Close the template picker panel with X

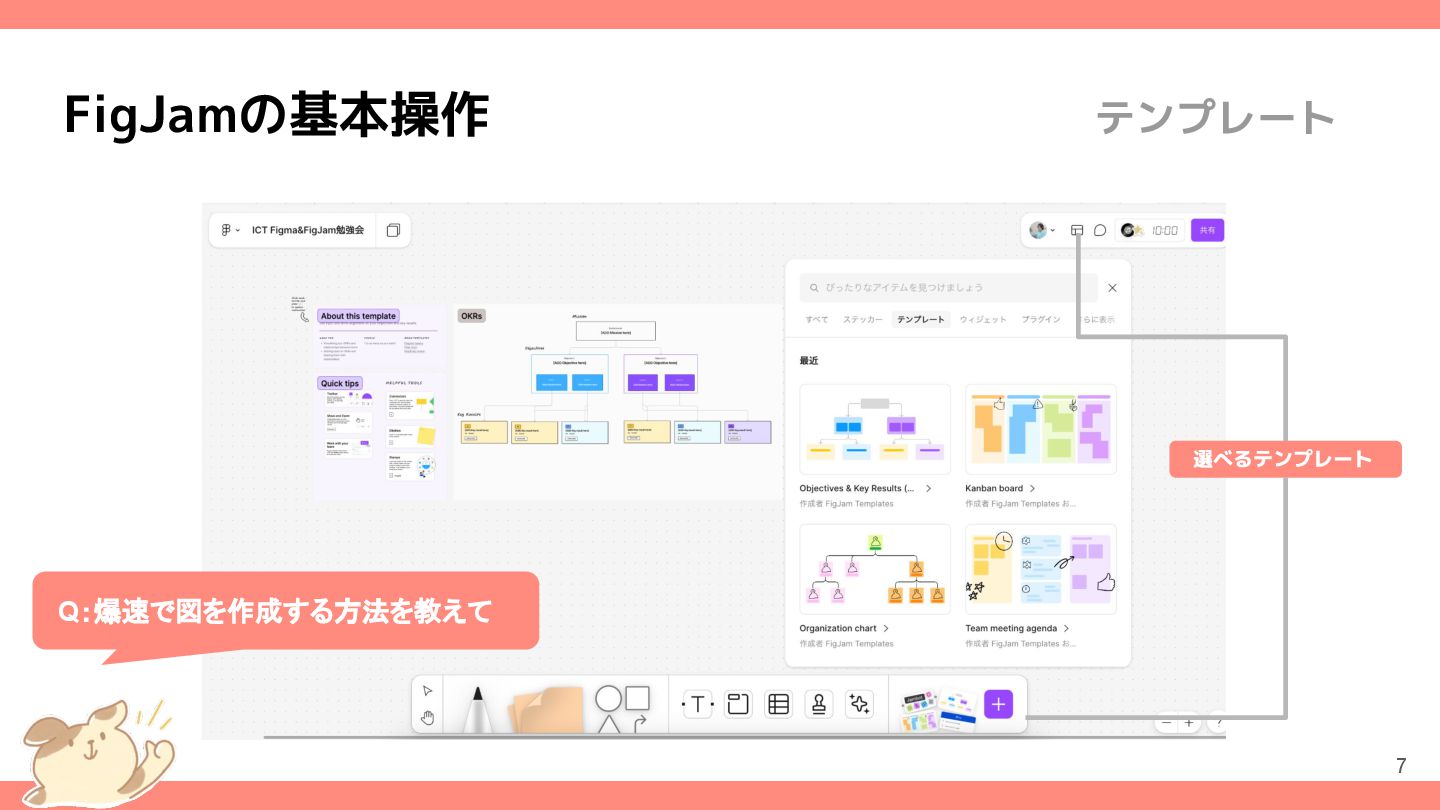pyautogui.click(x=1112, y=288)
